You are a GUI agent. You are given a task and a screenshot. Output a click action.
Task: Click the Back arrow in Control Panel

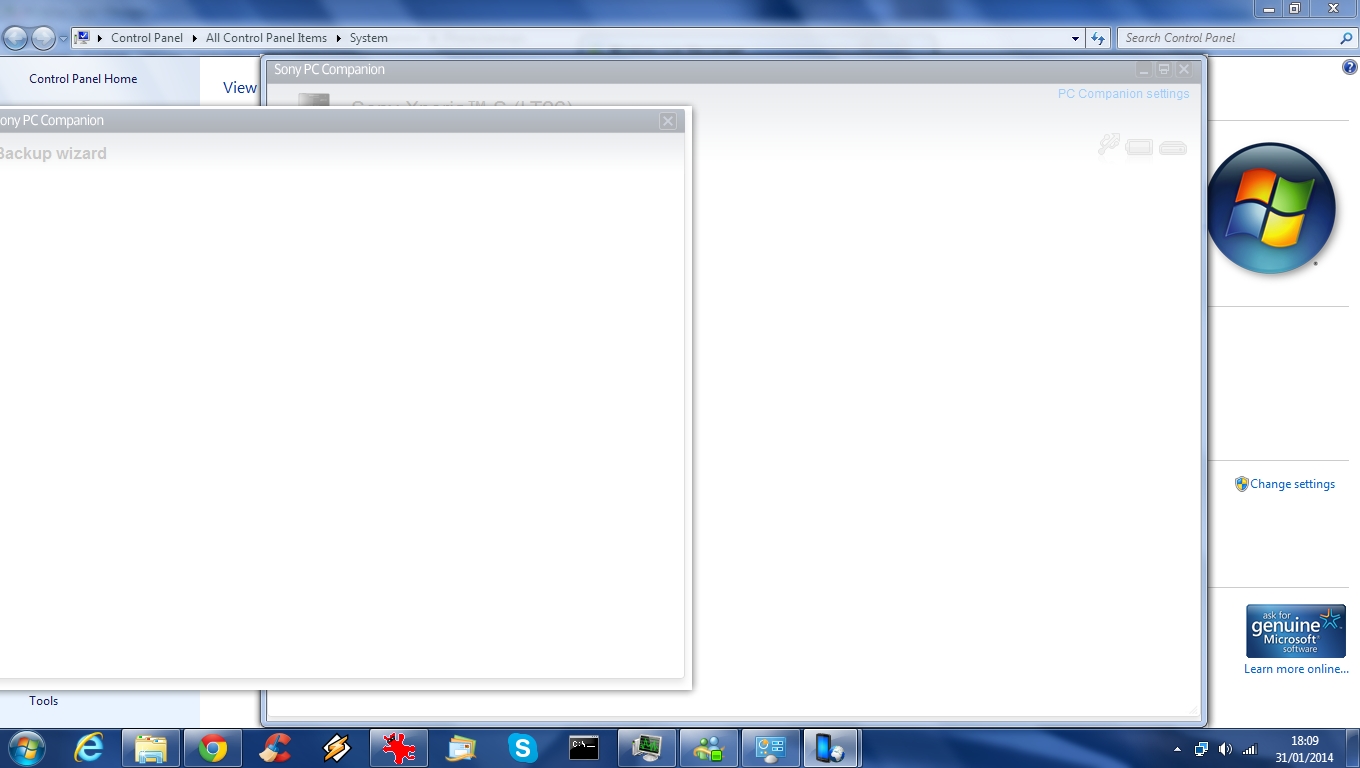point(15,38)
